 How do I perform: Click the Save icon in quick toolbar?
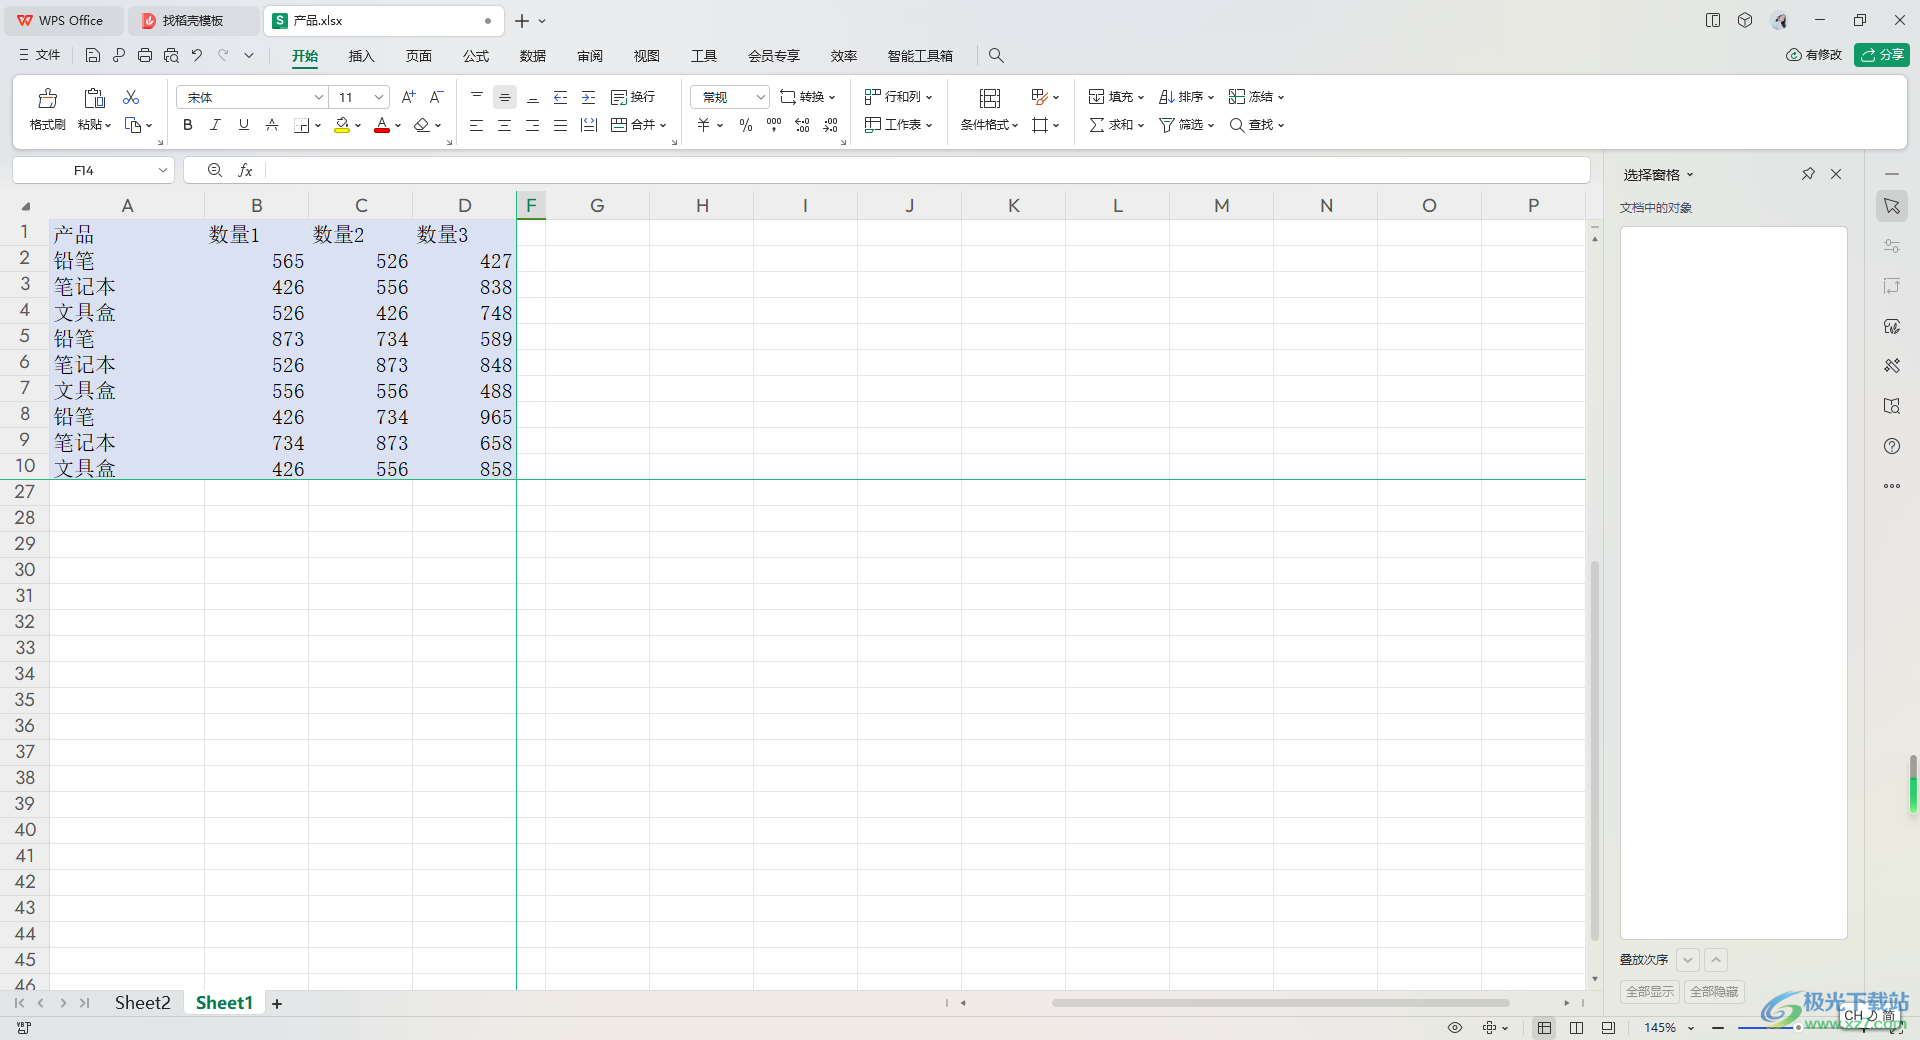93,55
